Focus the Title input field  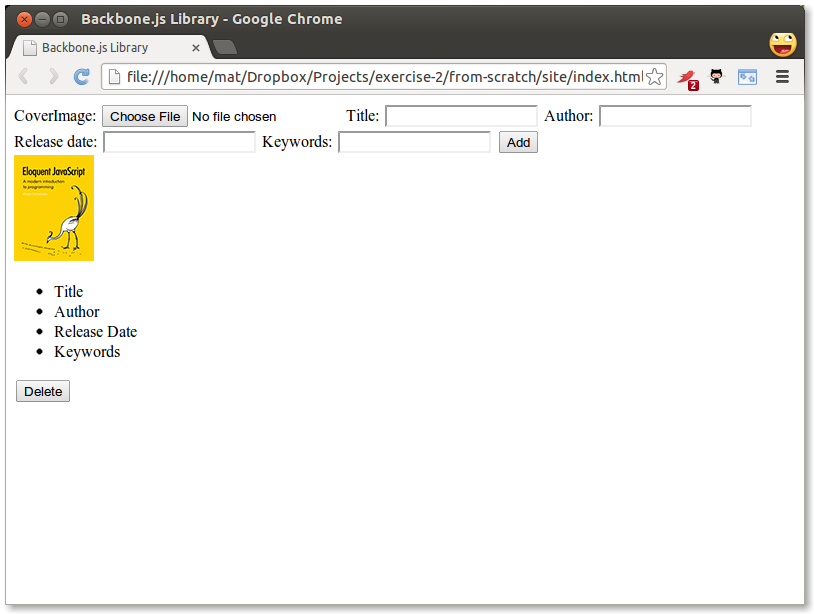click(x=461, y=117)
